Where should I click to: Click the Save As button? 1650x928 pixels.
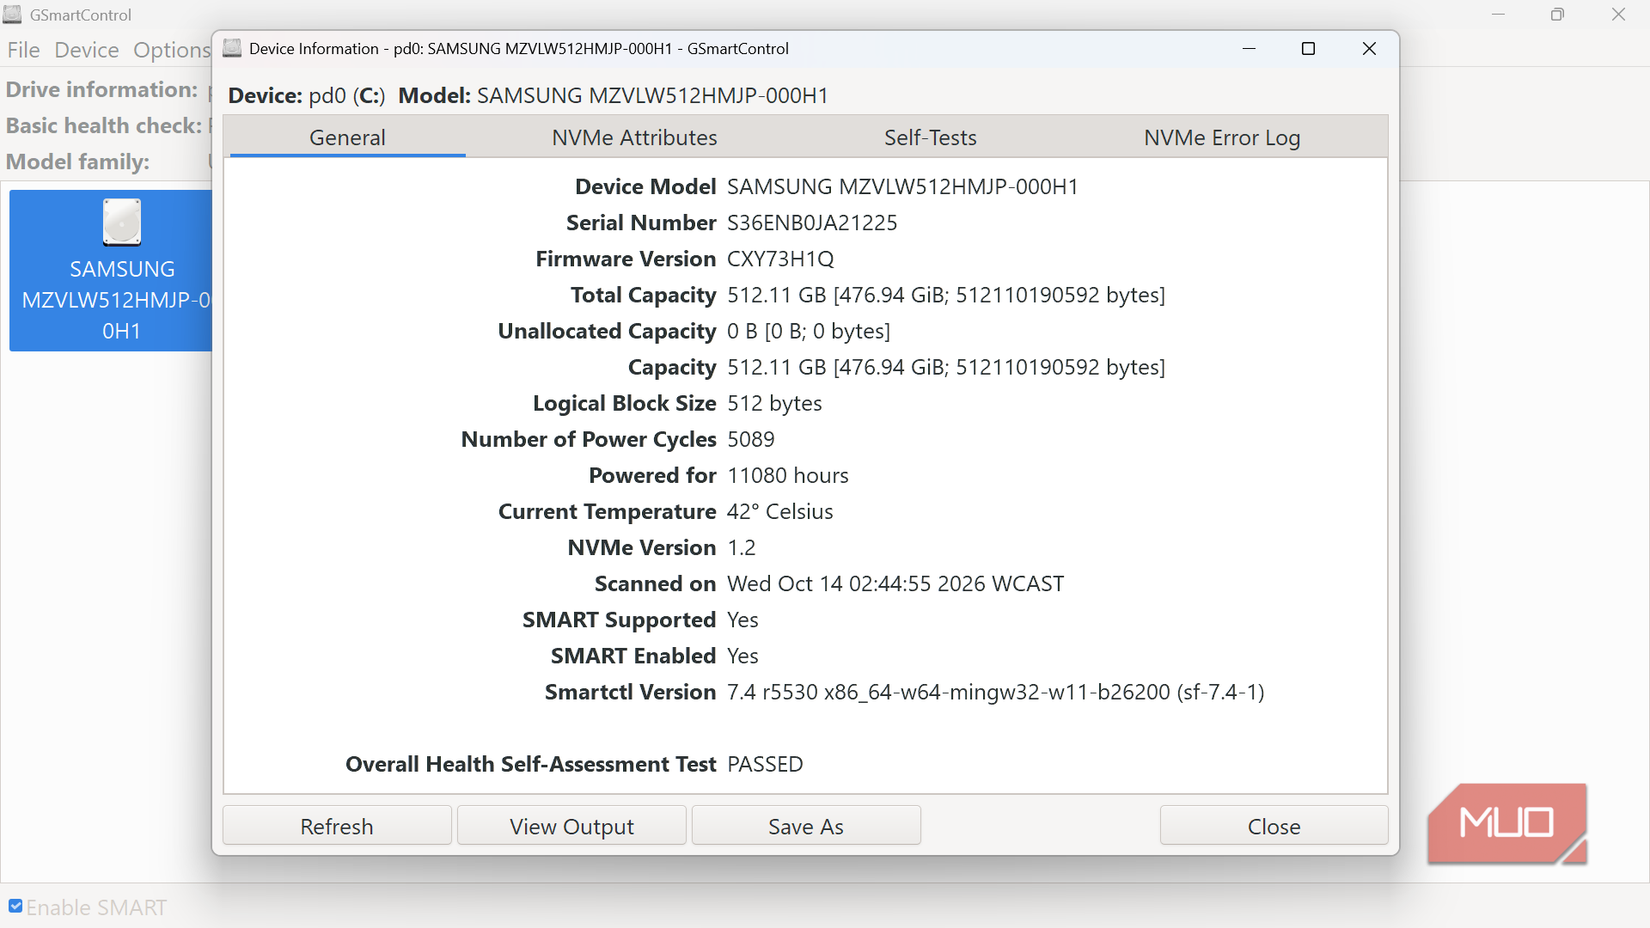coord(806,826)
